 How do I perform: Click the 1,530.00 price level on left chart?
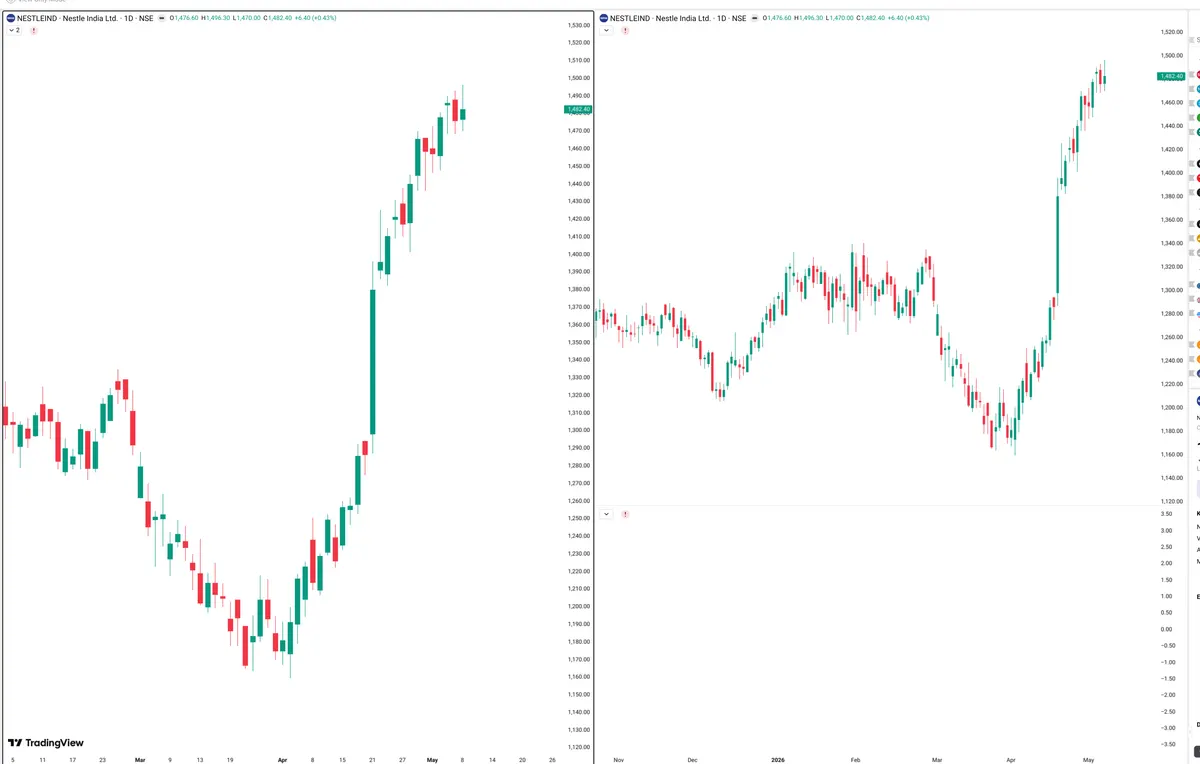pos(578,25)
